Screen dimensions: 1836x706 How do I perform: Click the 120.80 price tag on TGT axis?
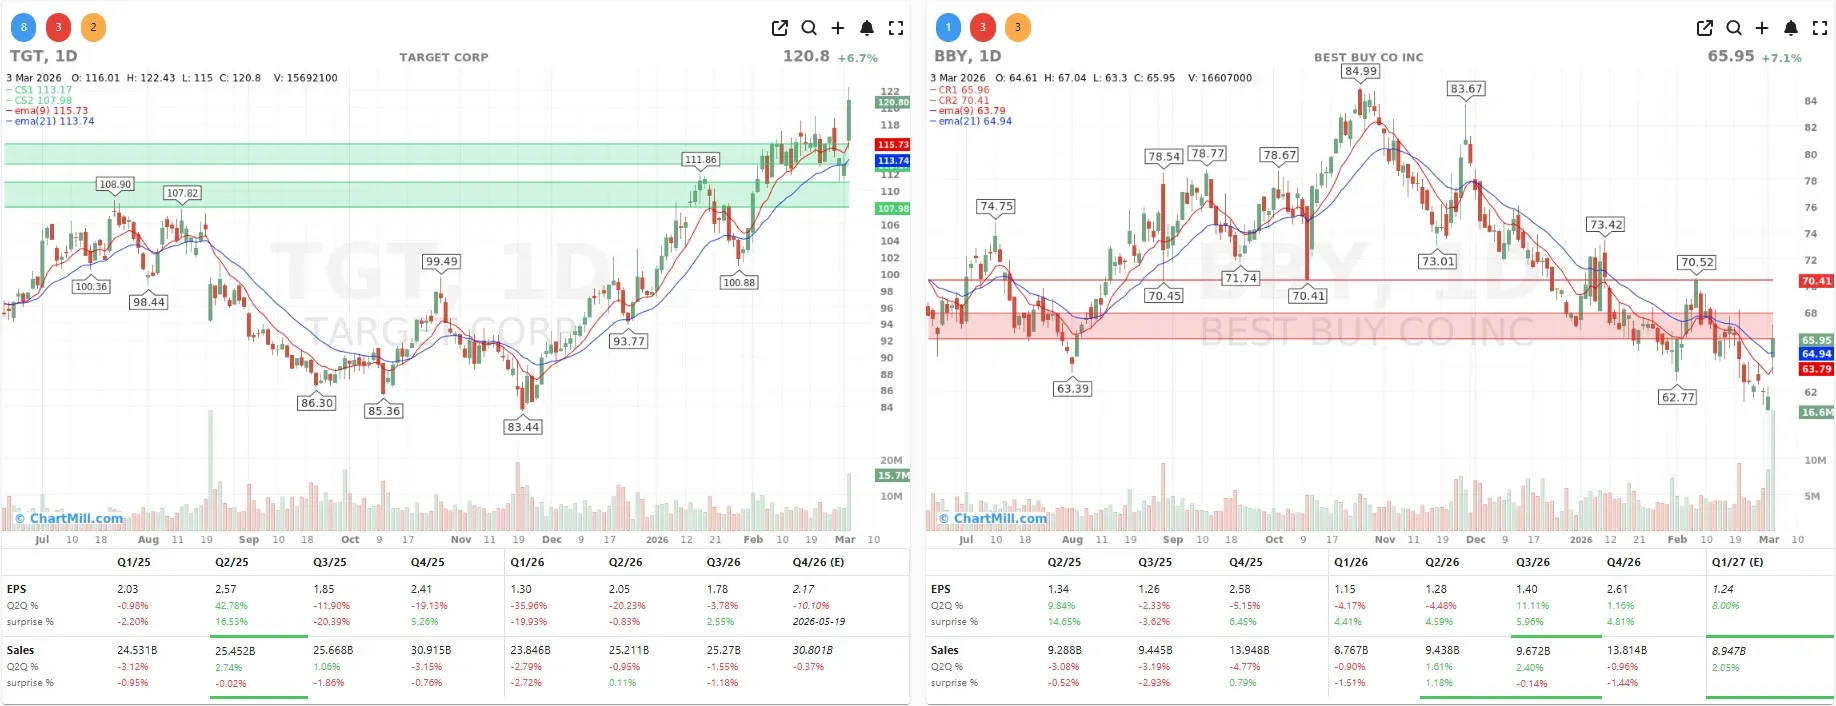893,102
